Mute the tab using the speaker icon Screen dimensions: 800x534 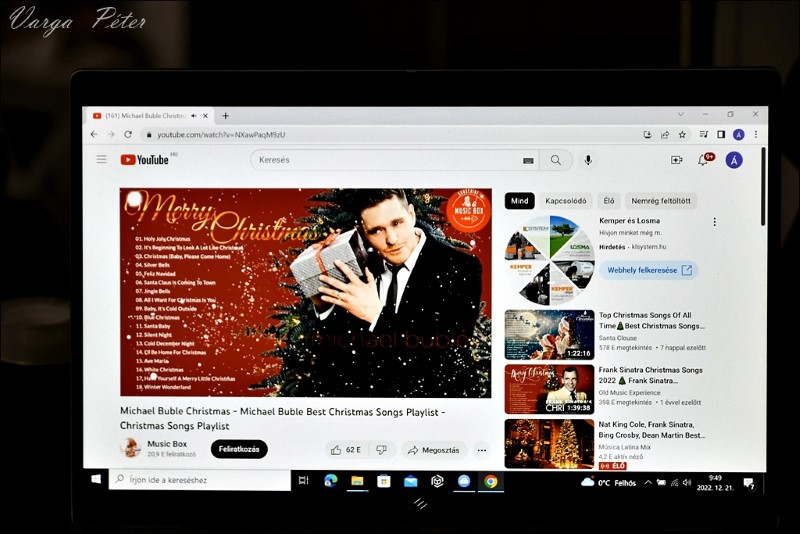point(194,116)
